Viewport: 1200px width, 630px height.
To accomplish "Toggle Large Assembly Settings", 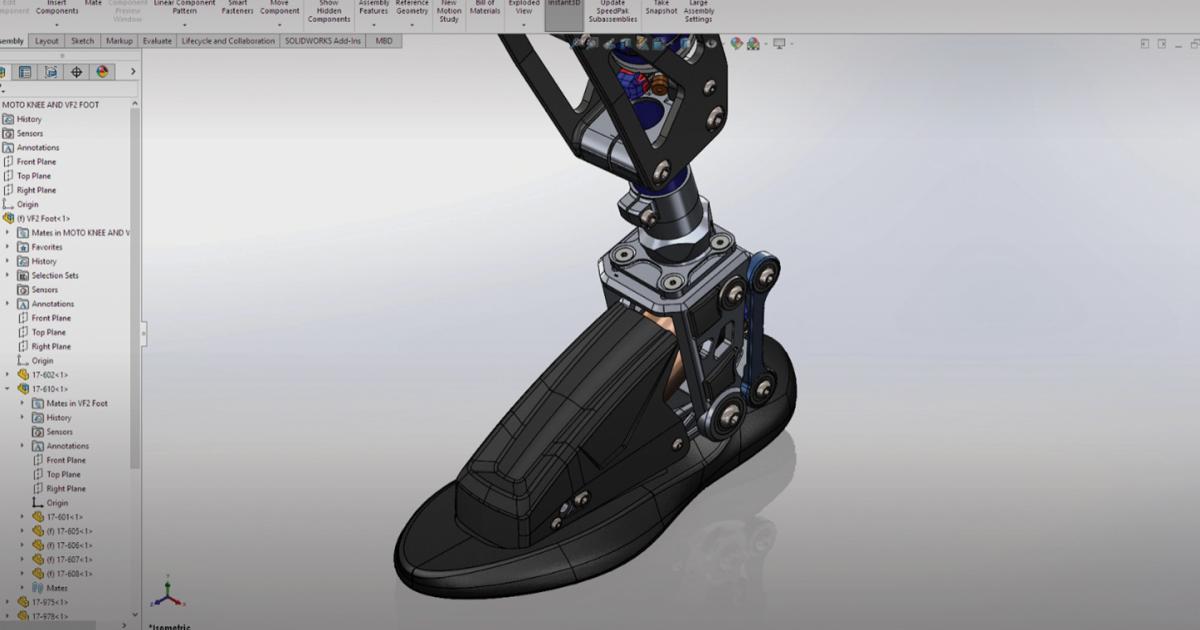I will pyautogui.click(x=699, y=11).
